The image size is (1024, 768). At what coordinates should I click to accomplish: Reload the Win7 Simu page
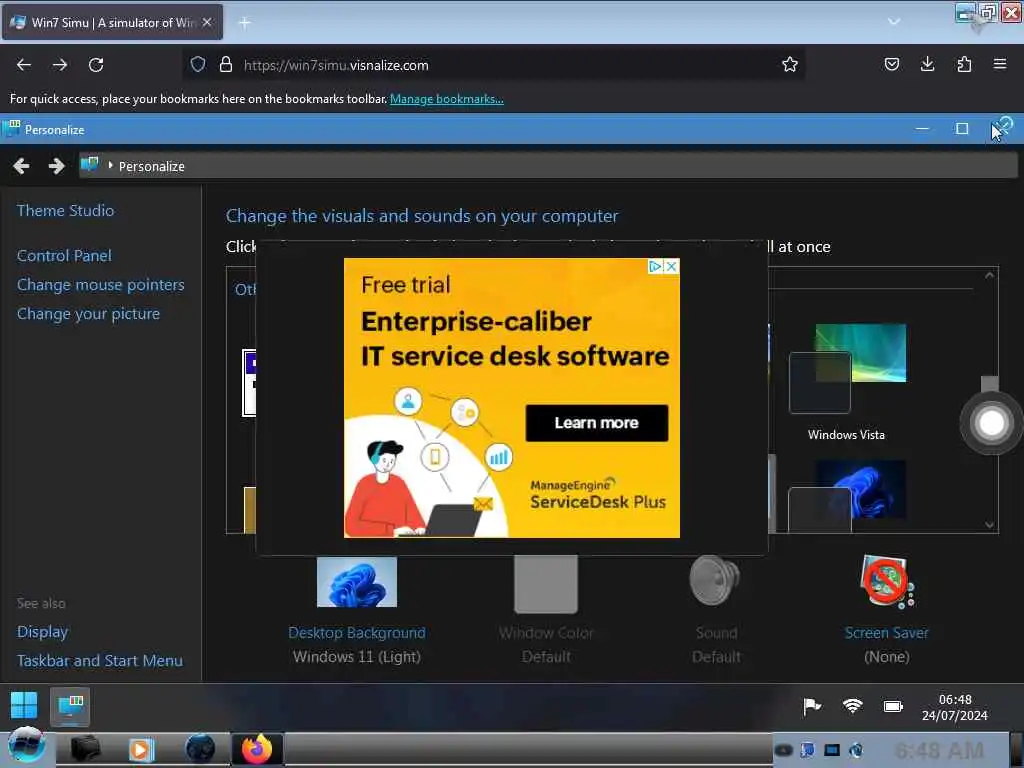(96, 65)
